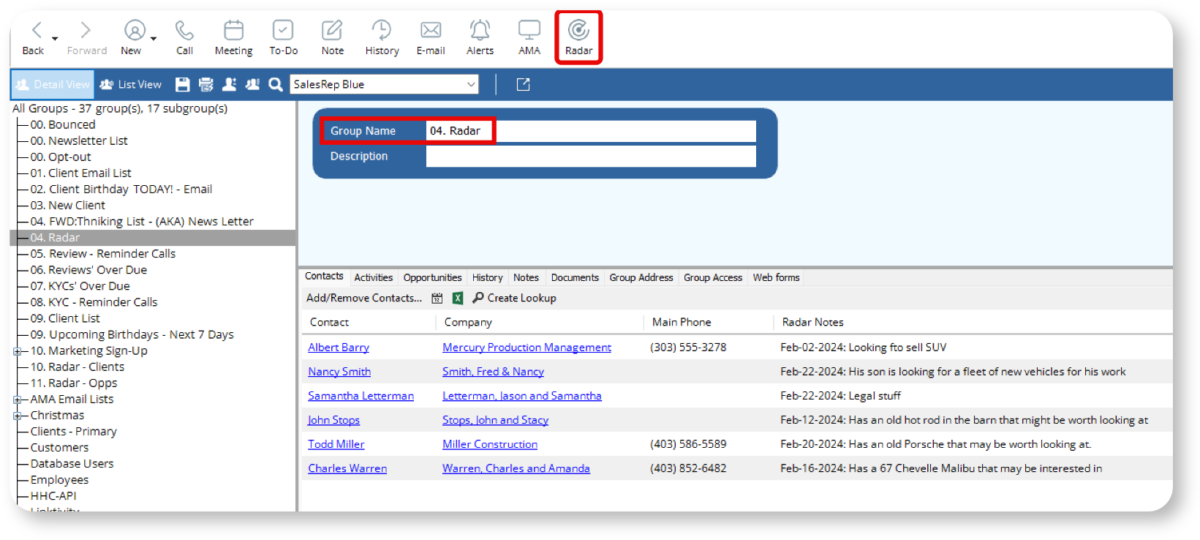Viewport: 1200px width, 540px height.
Task: Click the add group person-plus icon
Action: (229, 84)
